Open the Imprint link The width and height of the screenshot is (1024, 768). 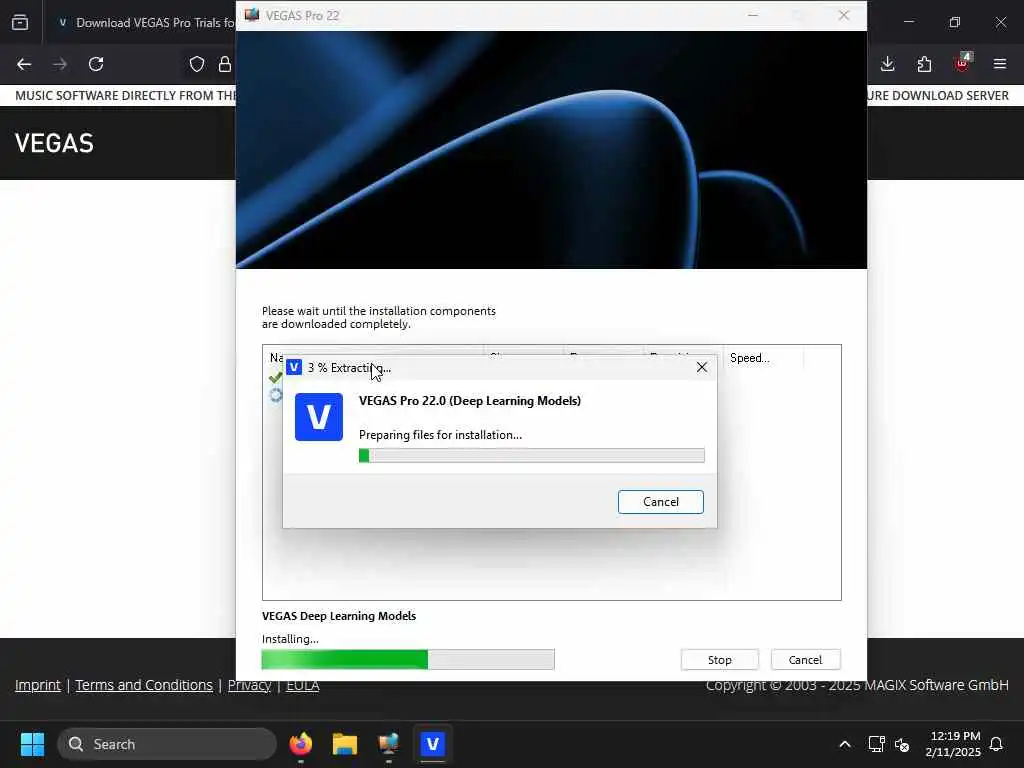tap(38, 685)
